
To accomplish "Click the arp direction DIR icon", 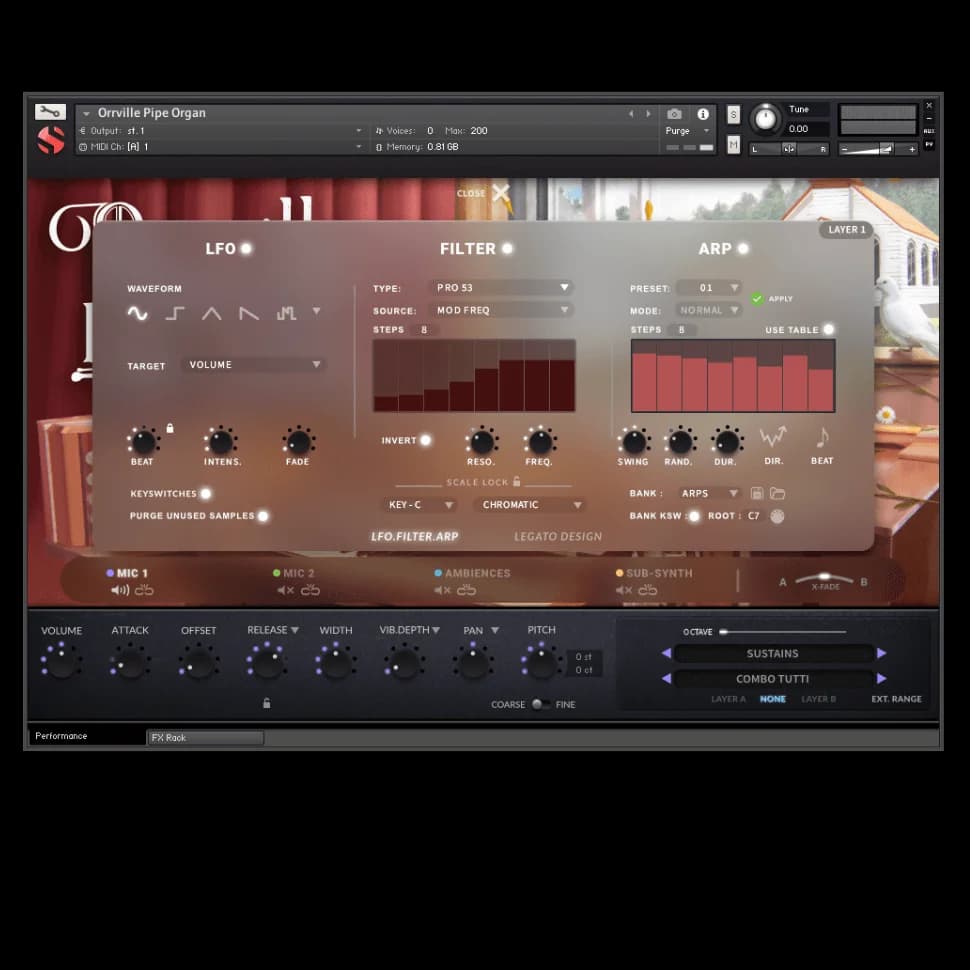I will 773,438.
